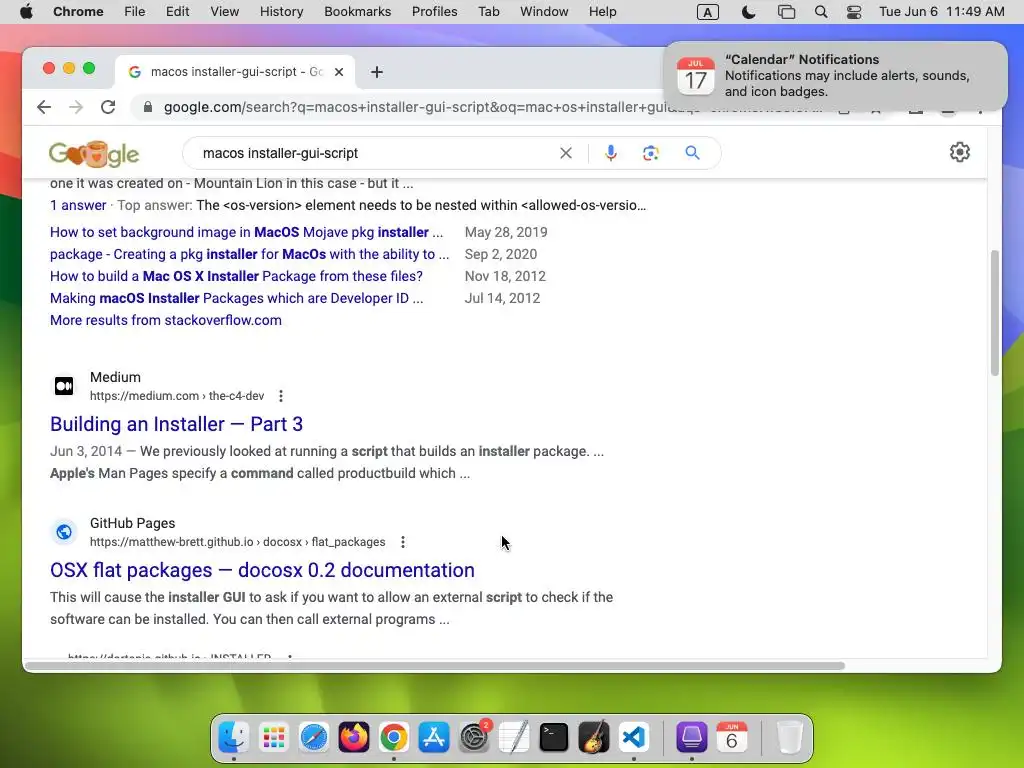Click the Google doodle logo
Screen dimensions: 1024x768
[x=94, y=154]
